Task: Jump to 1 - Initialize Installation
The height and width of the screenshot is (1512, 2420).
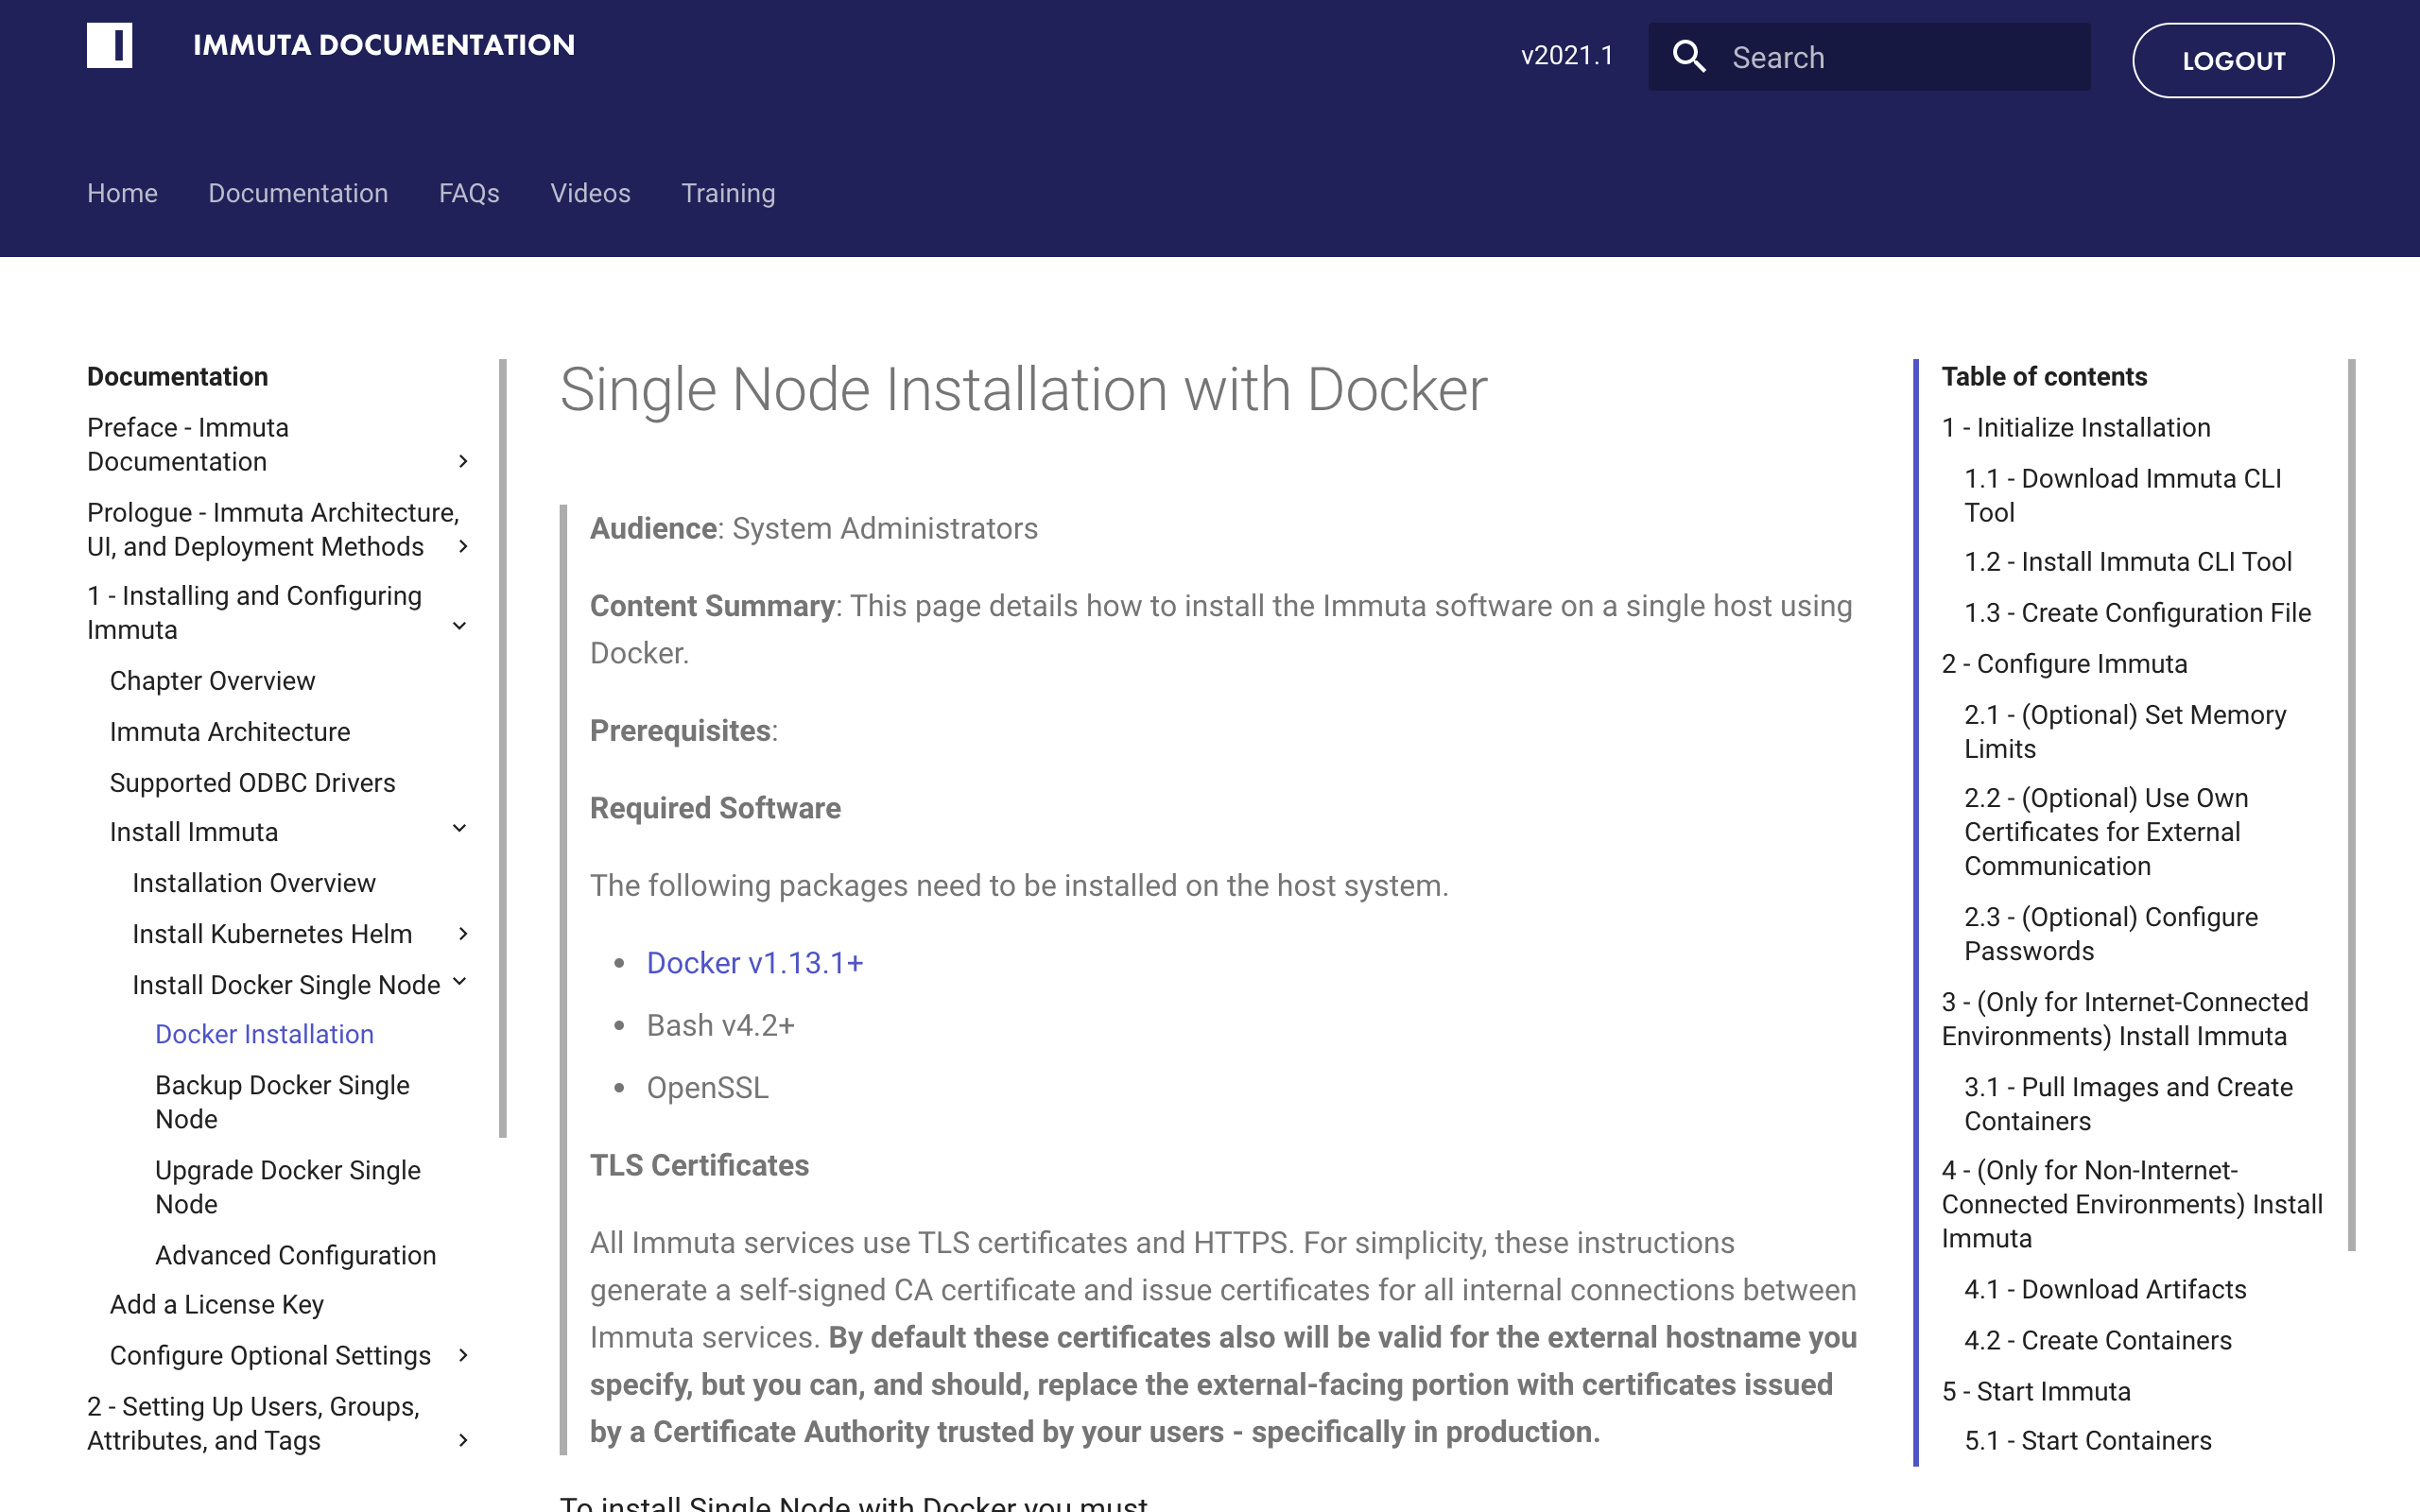Action: (x=2076, y=427)
